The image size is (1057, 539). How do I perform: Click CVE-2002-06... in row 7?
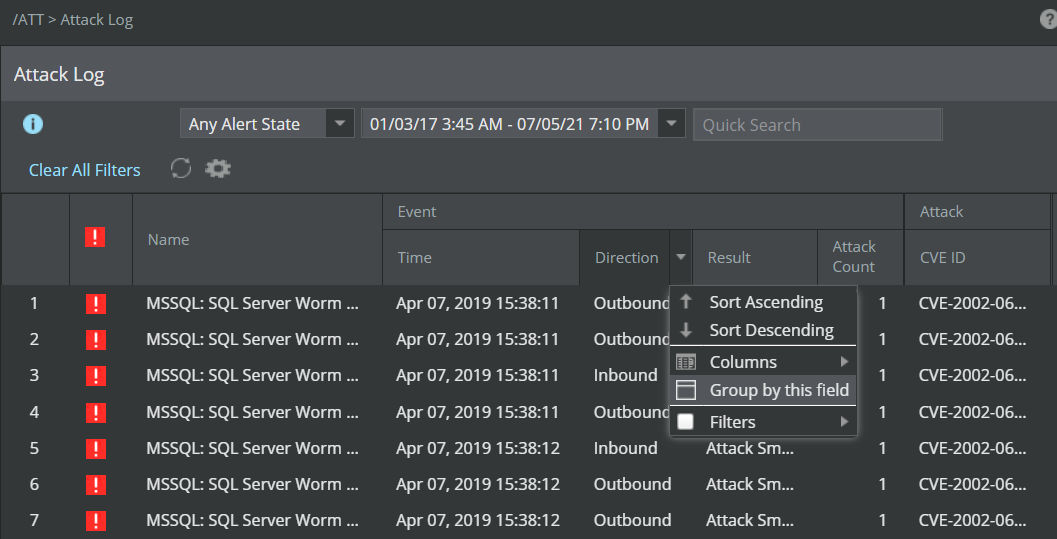[972, 520]
